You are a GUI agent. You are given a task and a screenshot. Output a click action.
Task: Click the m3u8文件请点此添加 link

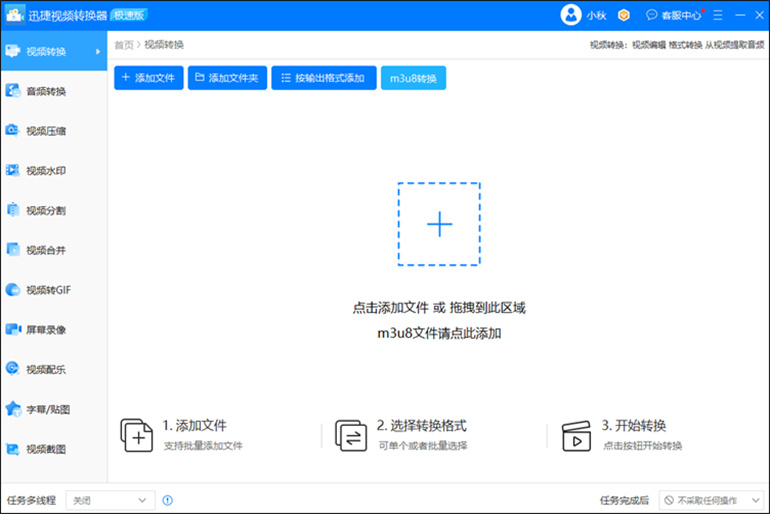439,333
